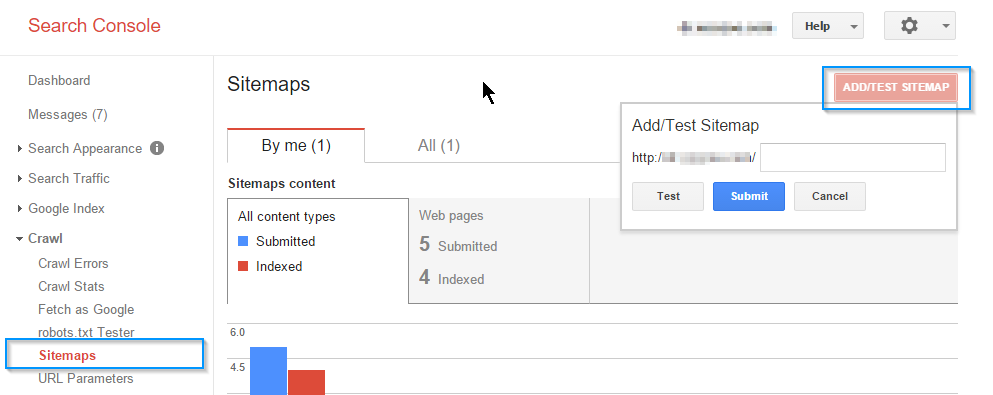Open URL Parameters page
Viewport: 993px width, 395px height.
pos(85,379)
